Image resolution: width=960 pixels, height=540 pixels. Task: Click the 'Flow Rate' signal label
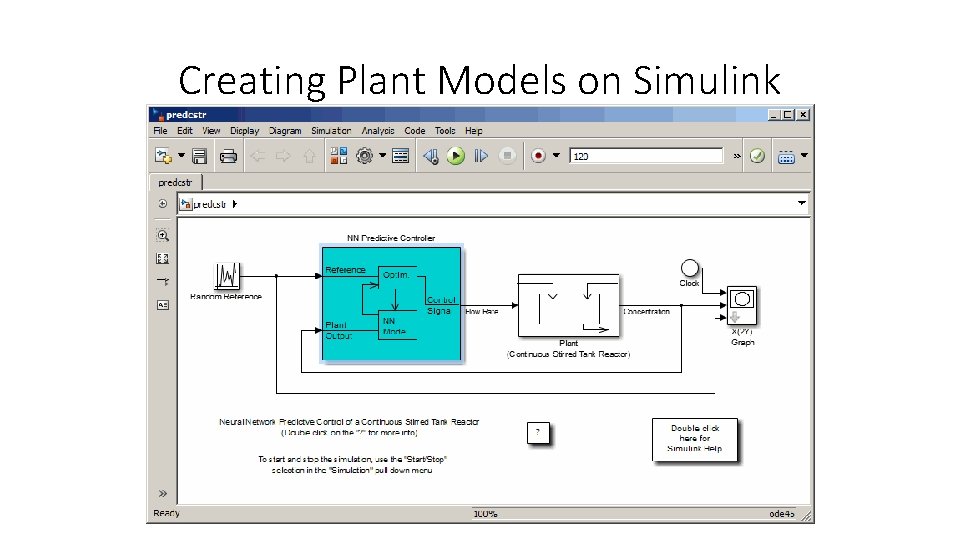482,312
